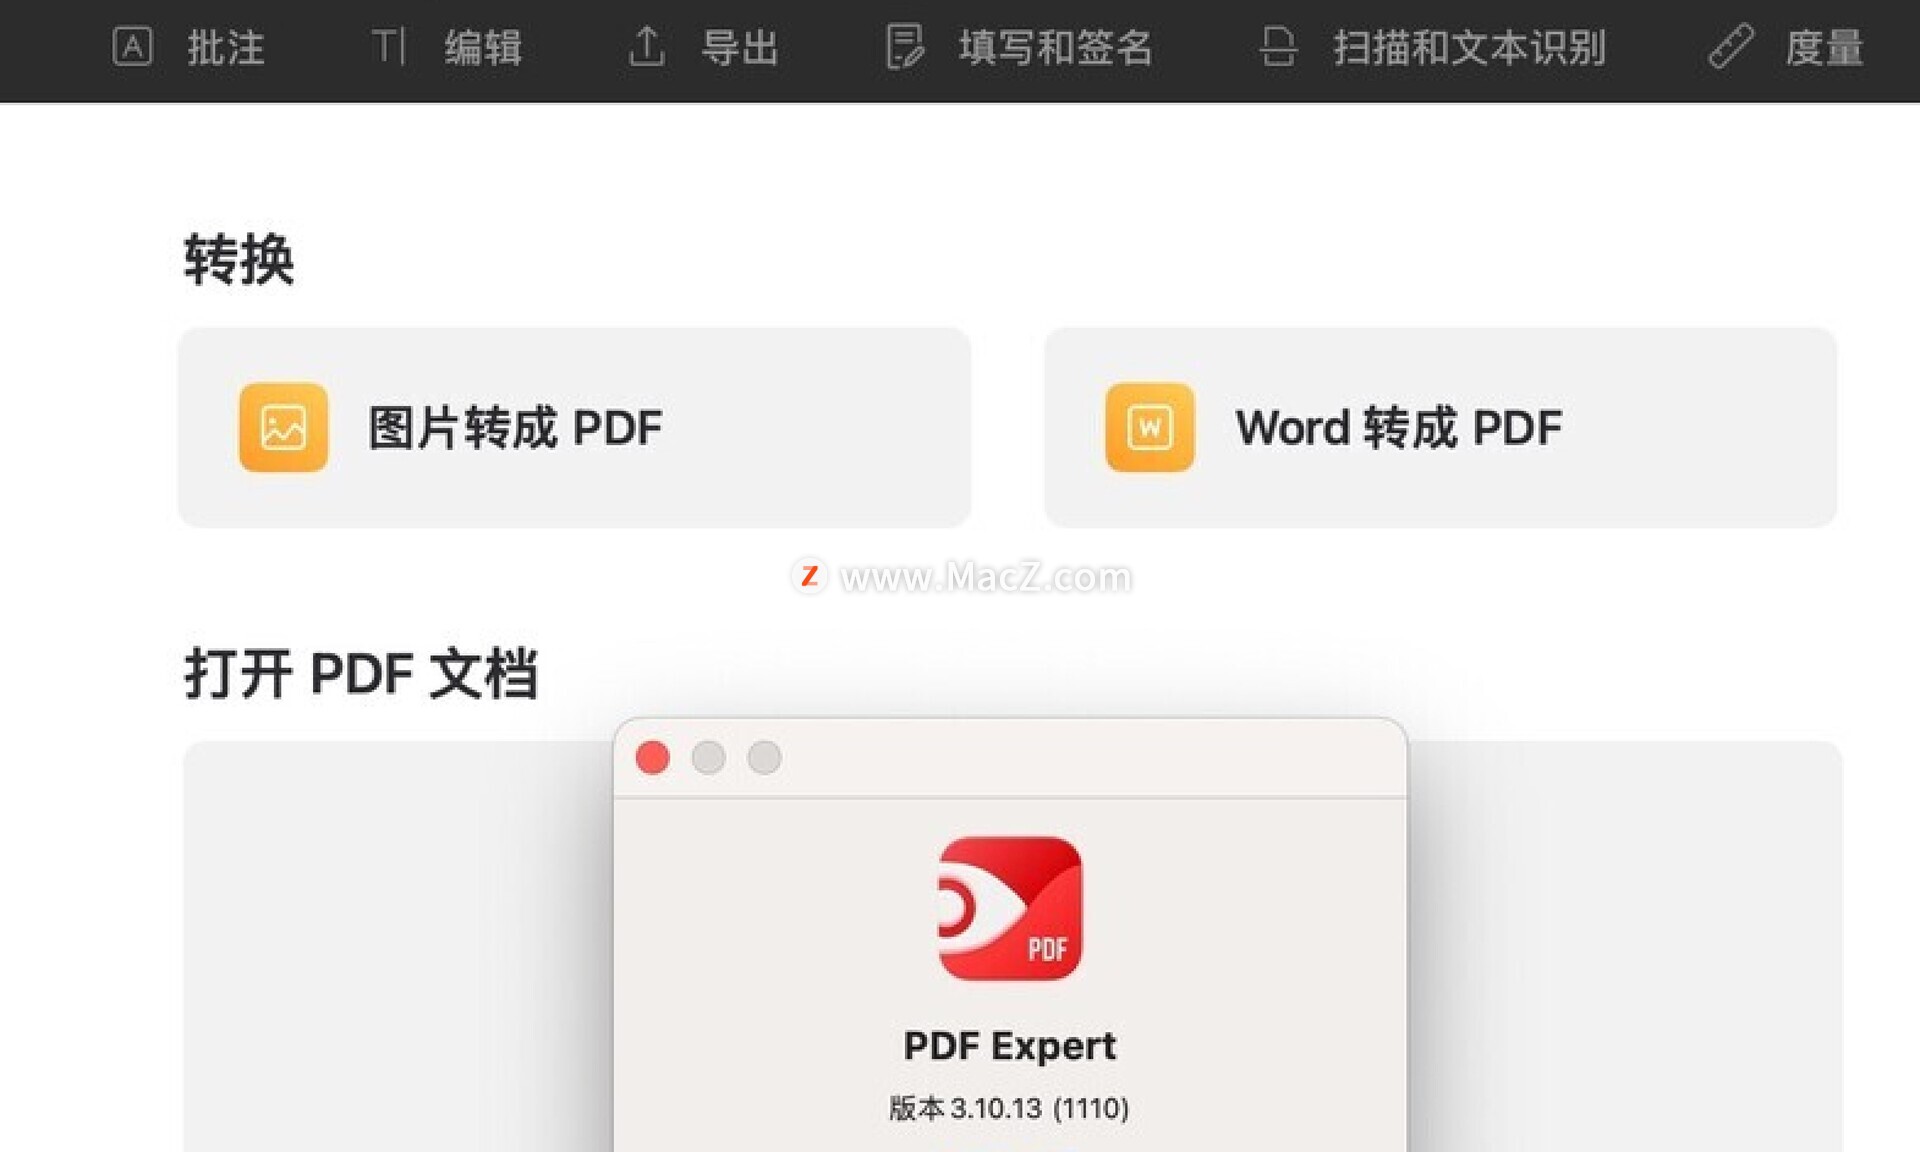This screenshot has height=1152, width=1920.
Task: Open the 导出 tab
Action: point(740,47)
